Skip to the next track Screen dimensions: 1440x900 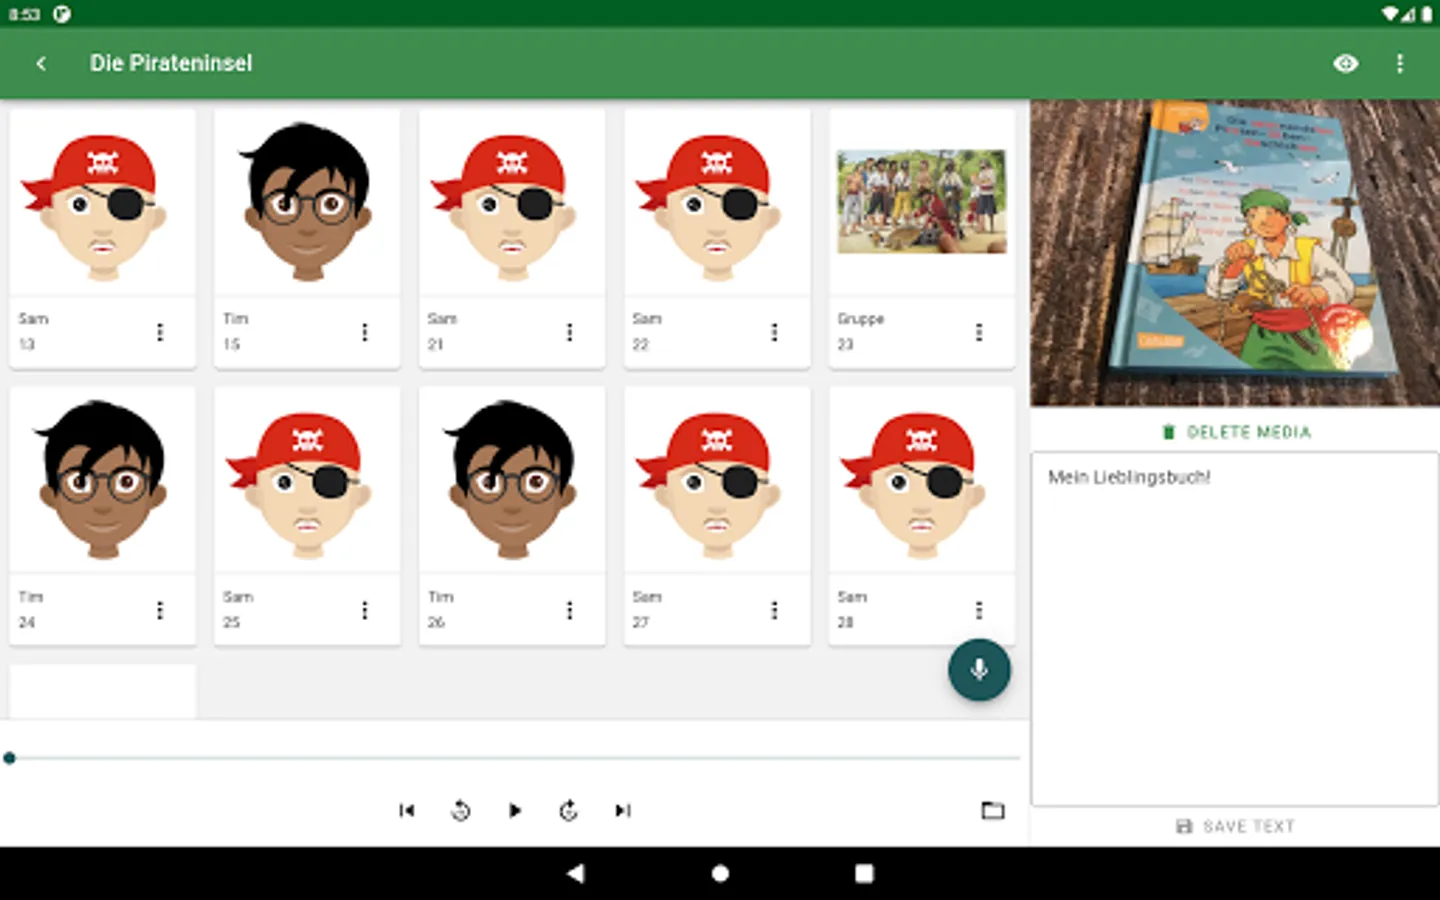pos(623,810)
